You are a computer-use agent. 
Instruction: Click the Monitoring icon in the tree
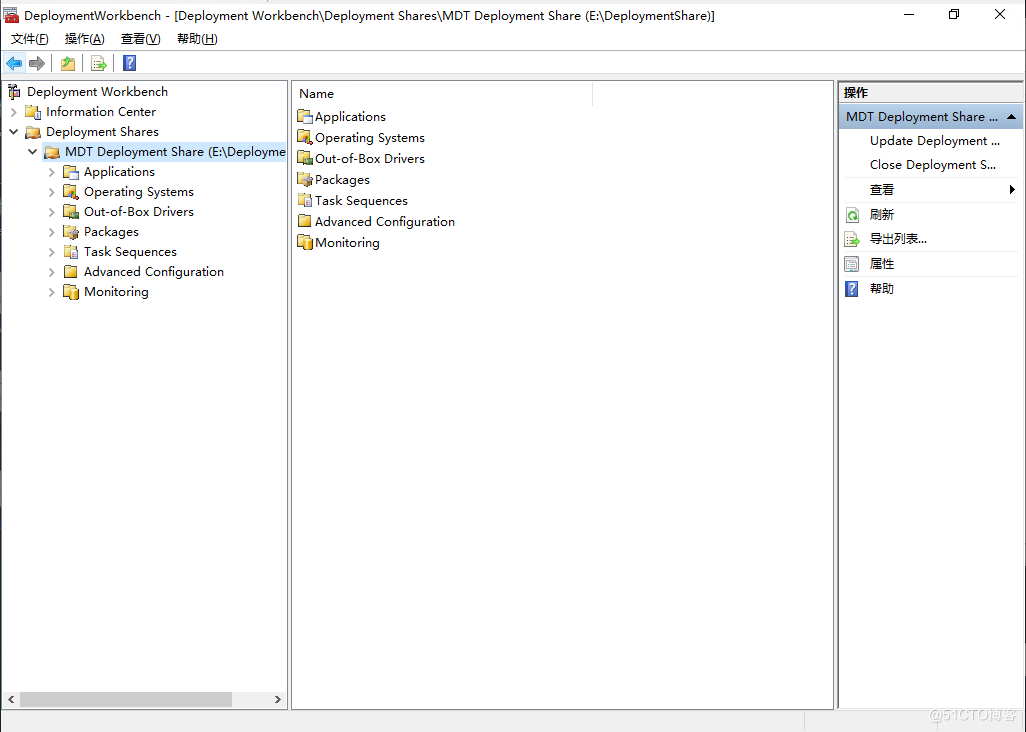pos(71,292)
